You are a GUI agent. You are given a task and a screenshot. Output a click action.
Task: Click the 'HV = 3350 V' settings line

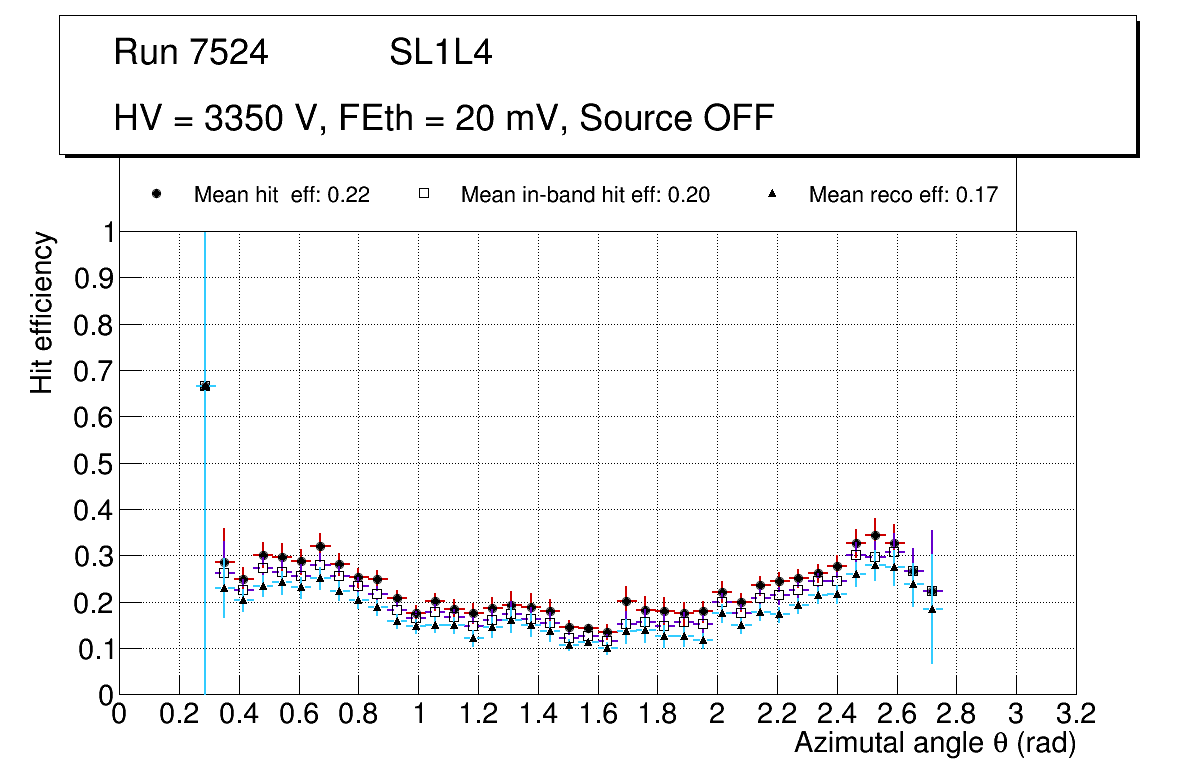(x=444, y=118)
